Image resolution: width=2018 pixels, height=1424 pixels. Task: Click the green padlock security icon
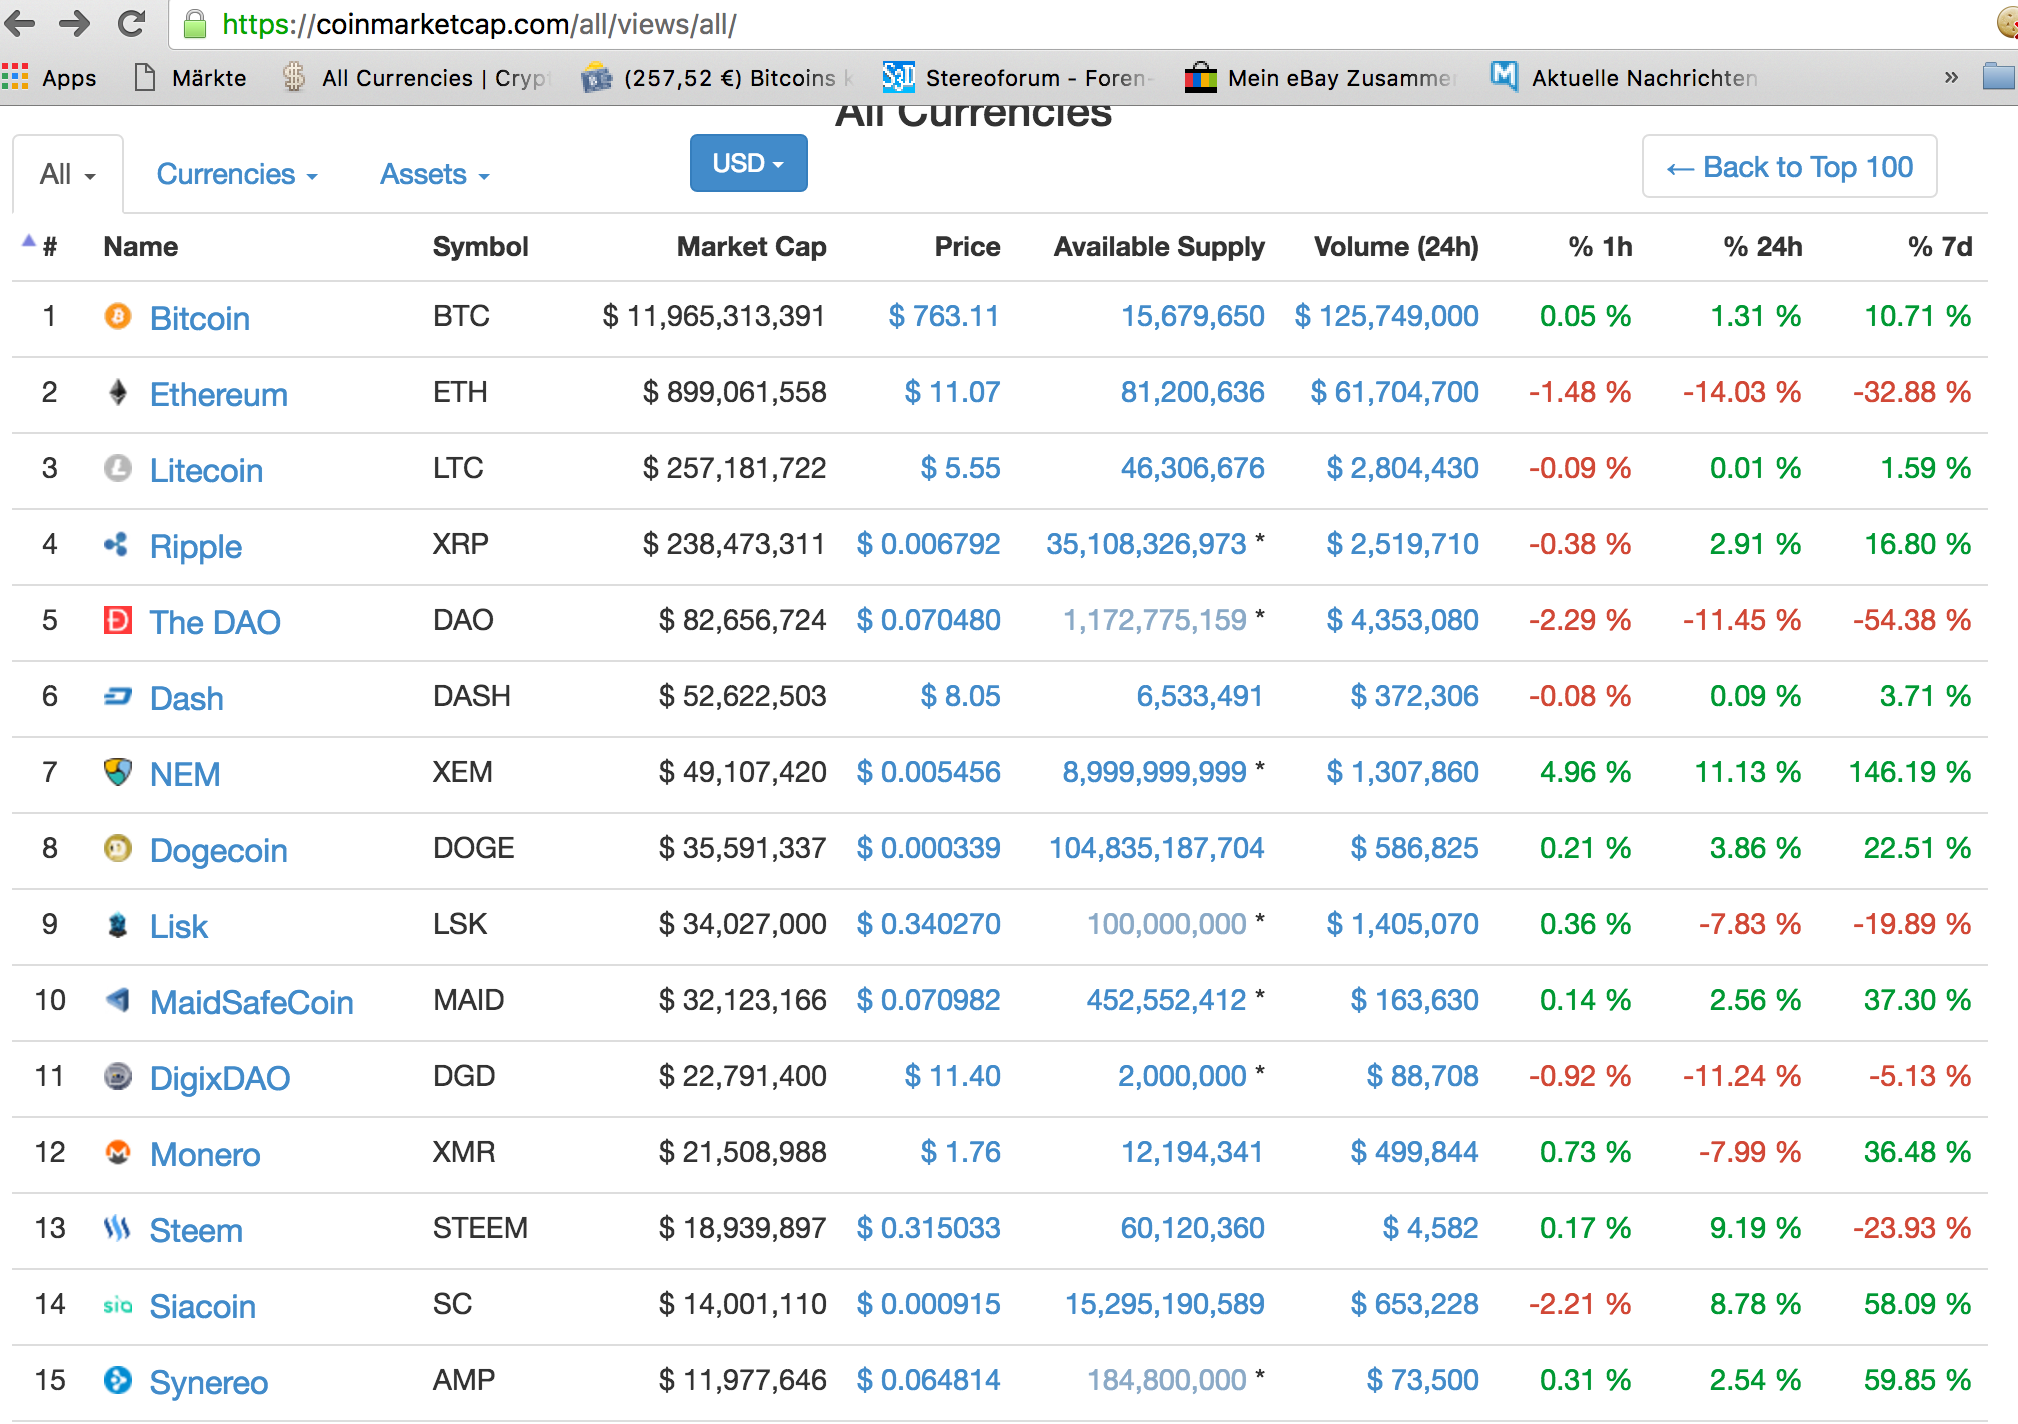coord(195,24)
